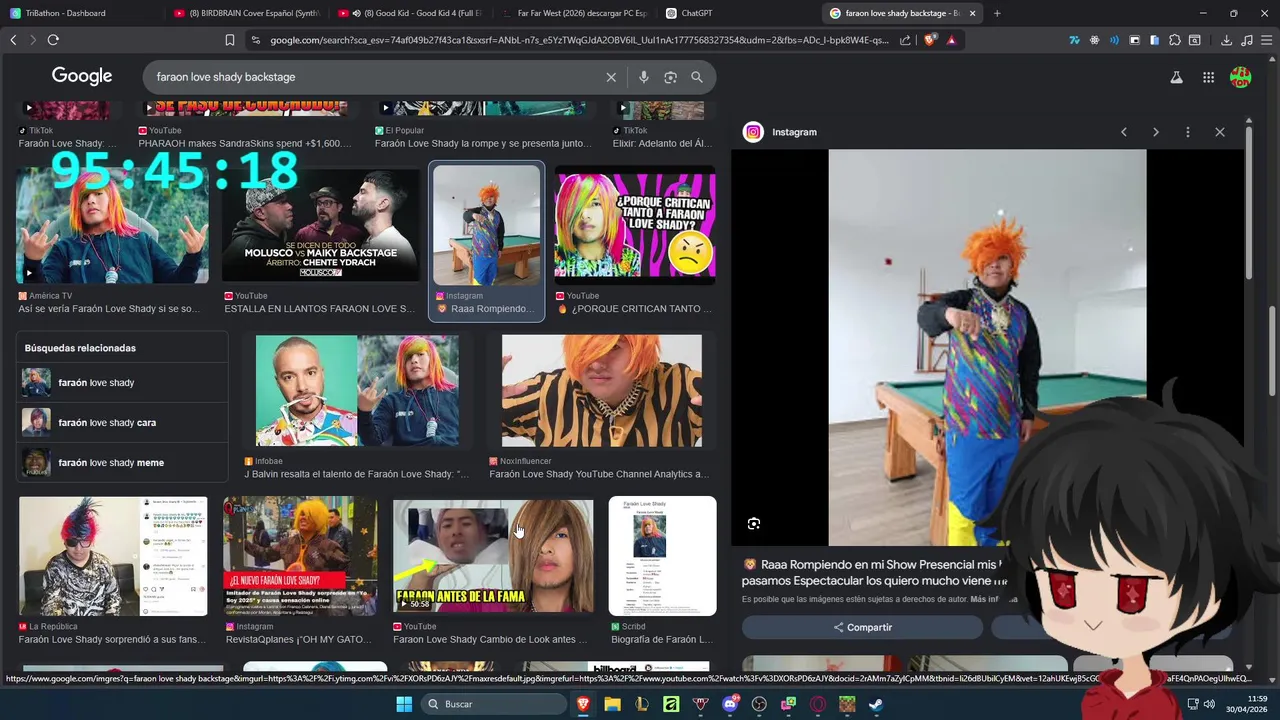Click the magnifier search button

tap(697, 77)
